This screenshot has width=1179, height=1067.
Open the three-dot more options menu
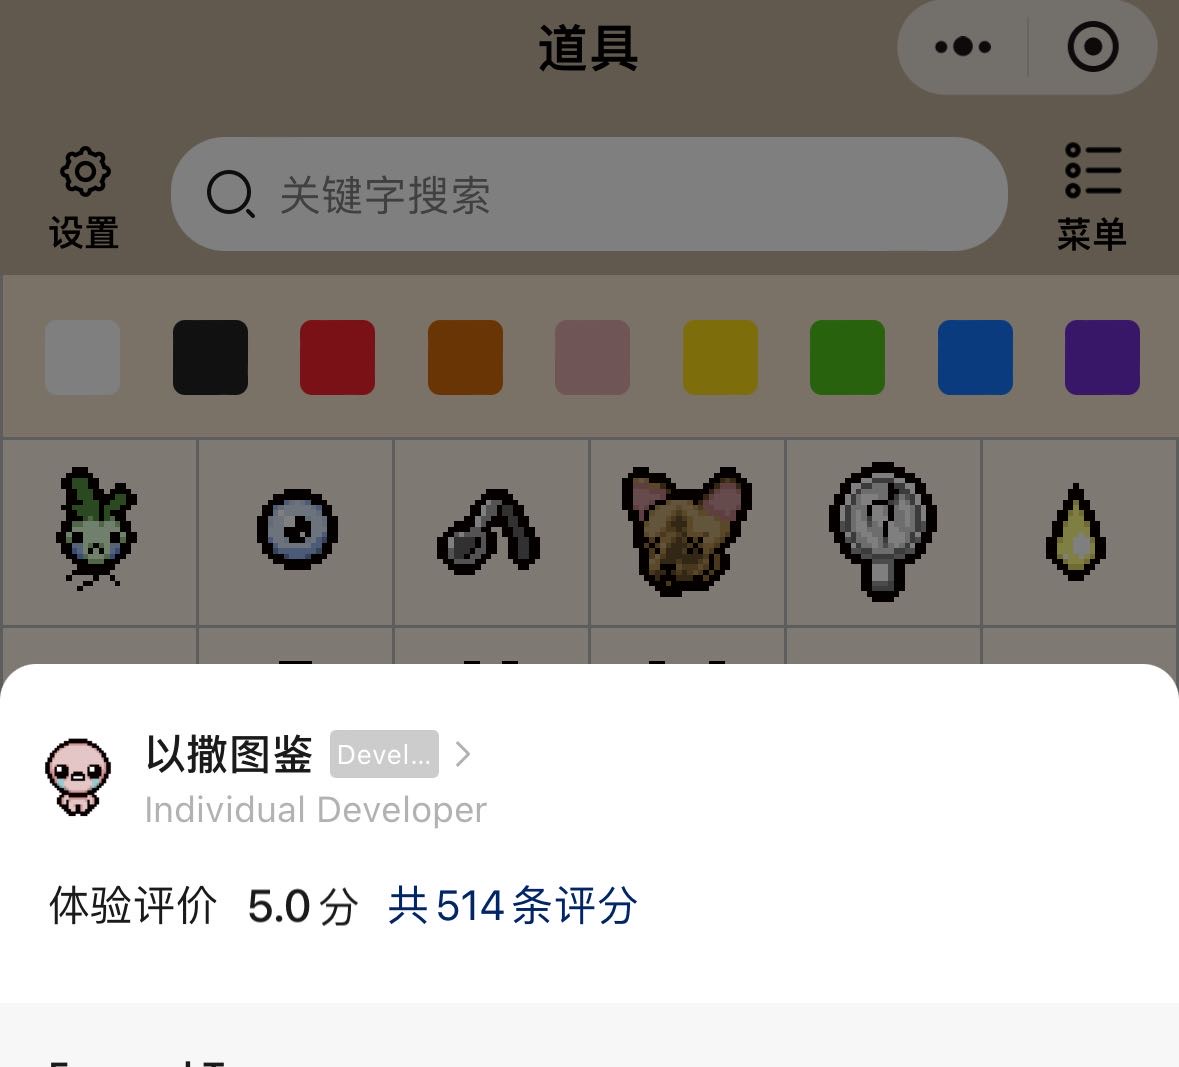962,47
